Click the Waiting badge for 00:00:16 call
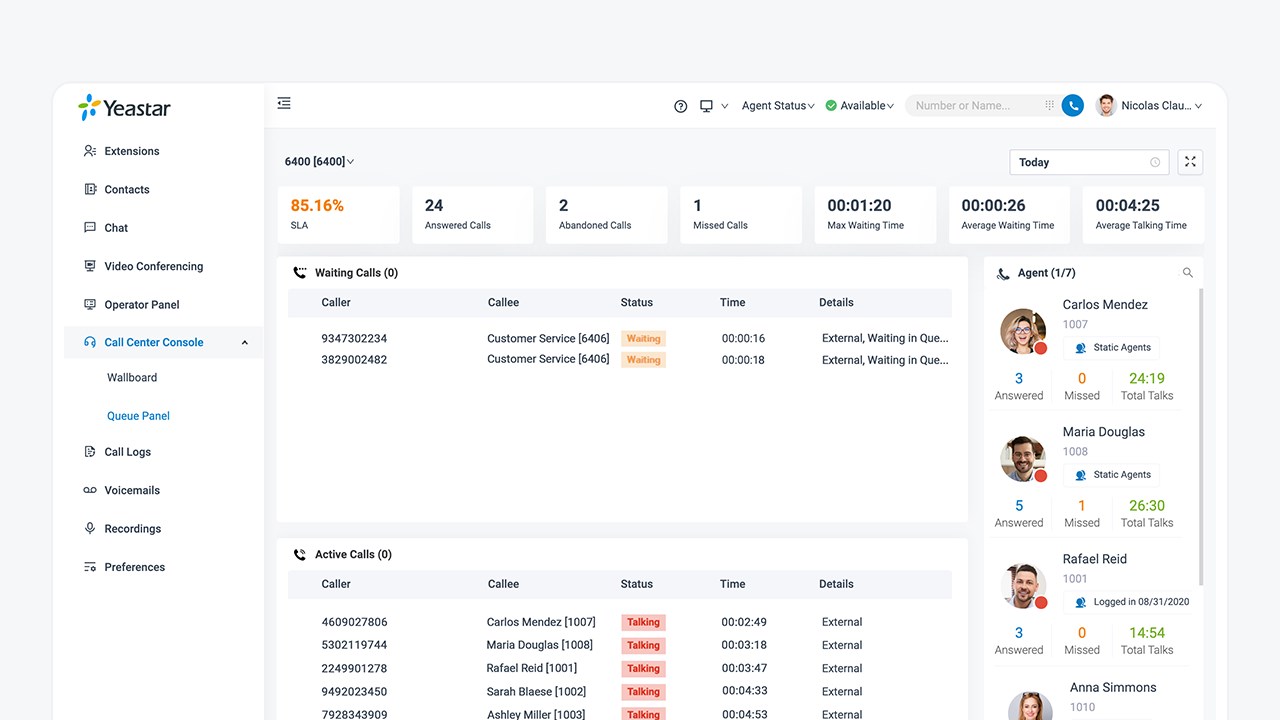 click(643, 339)
